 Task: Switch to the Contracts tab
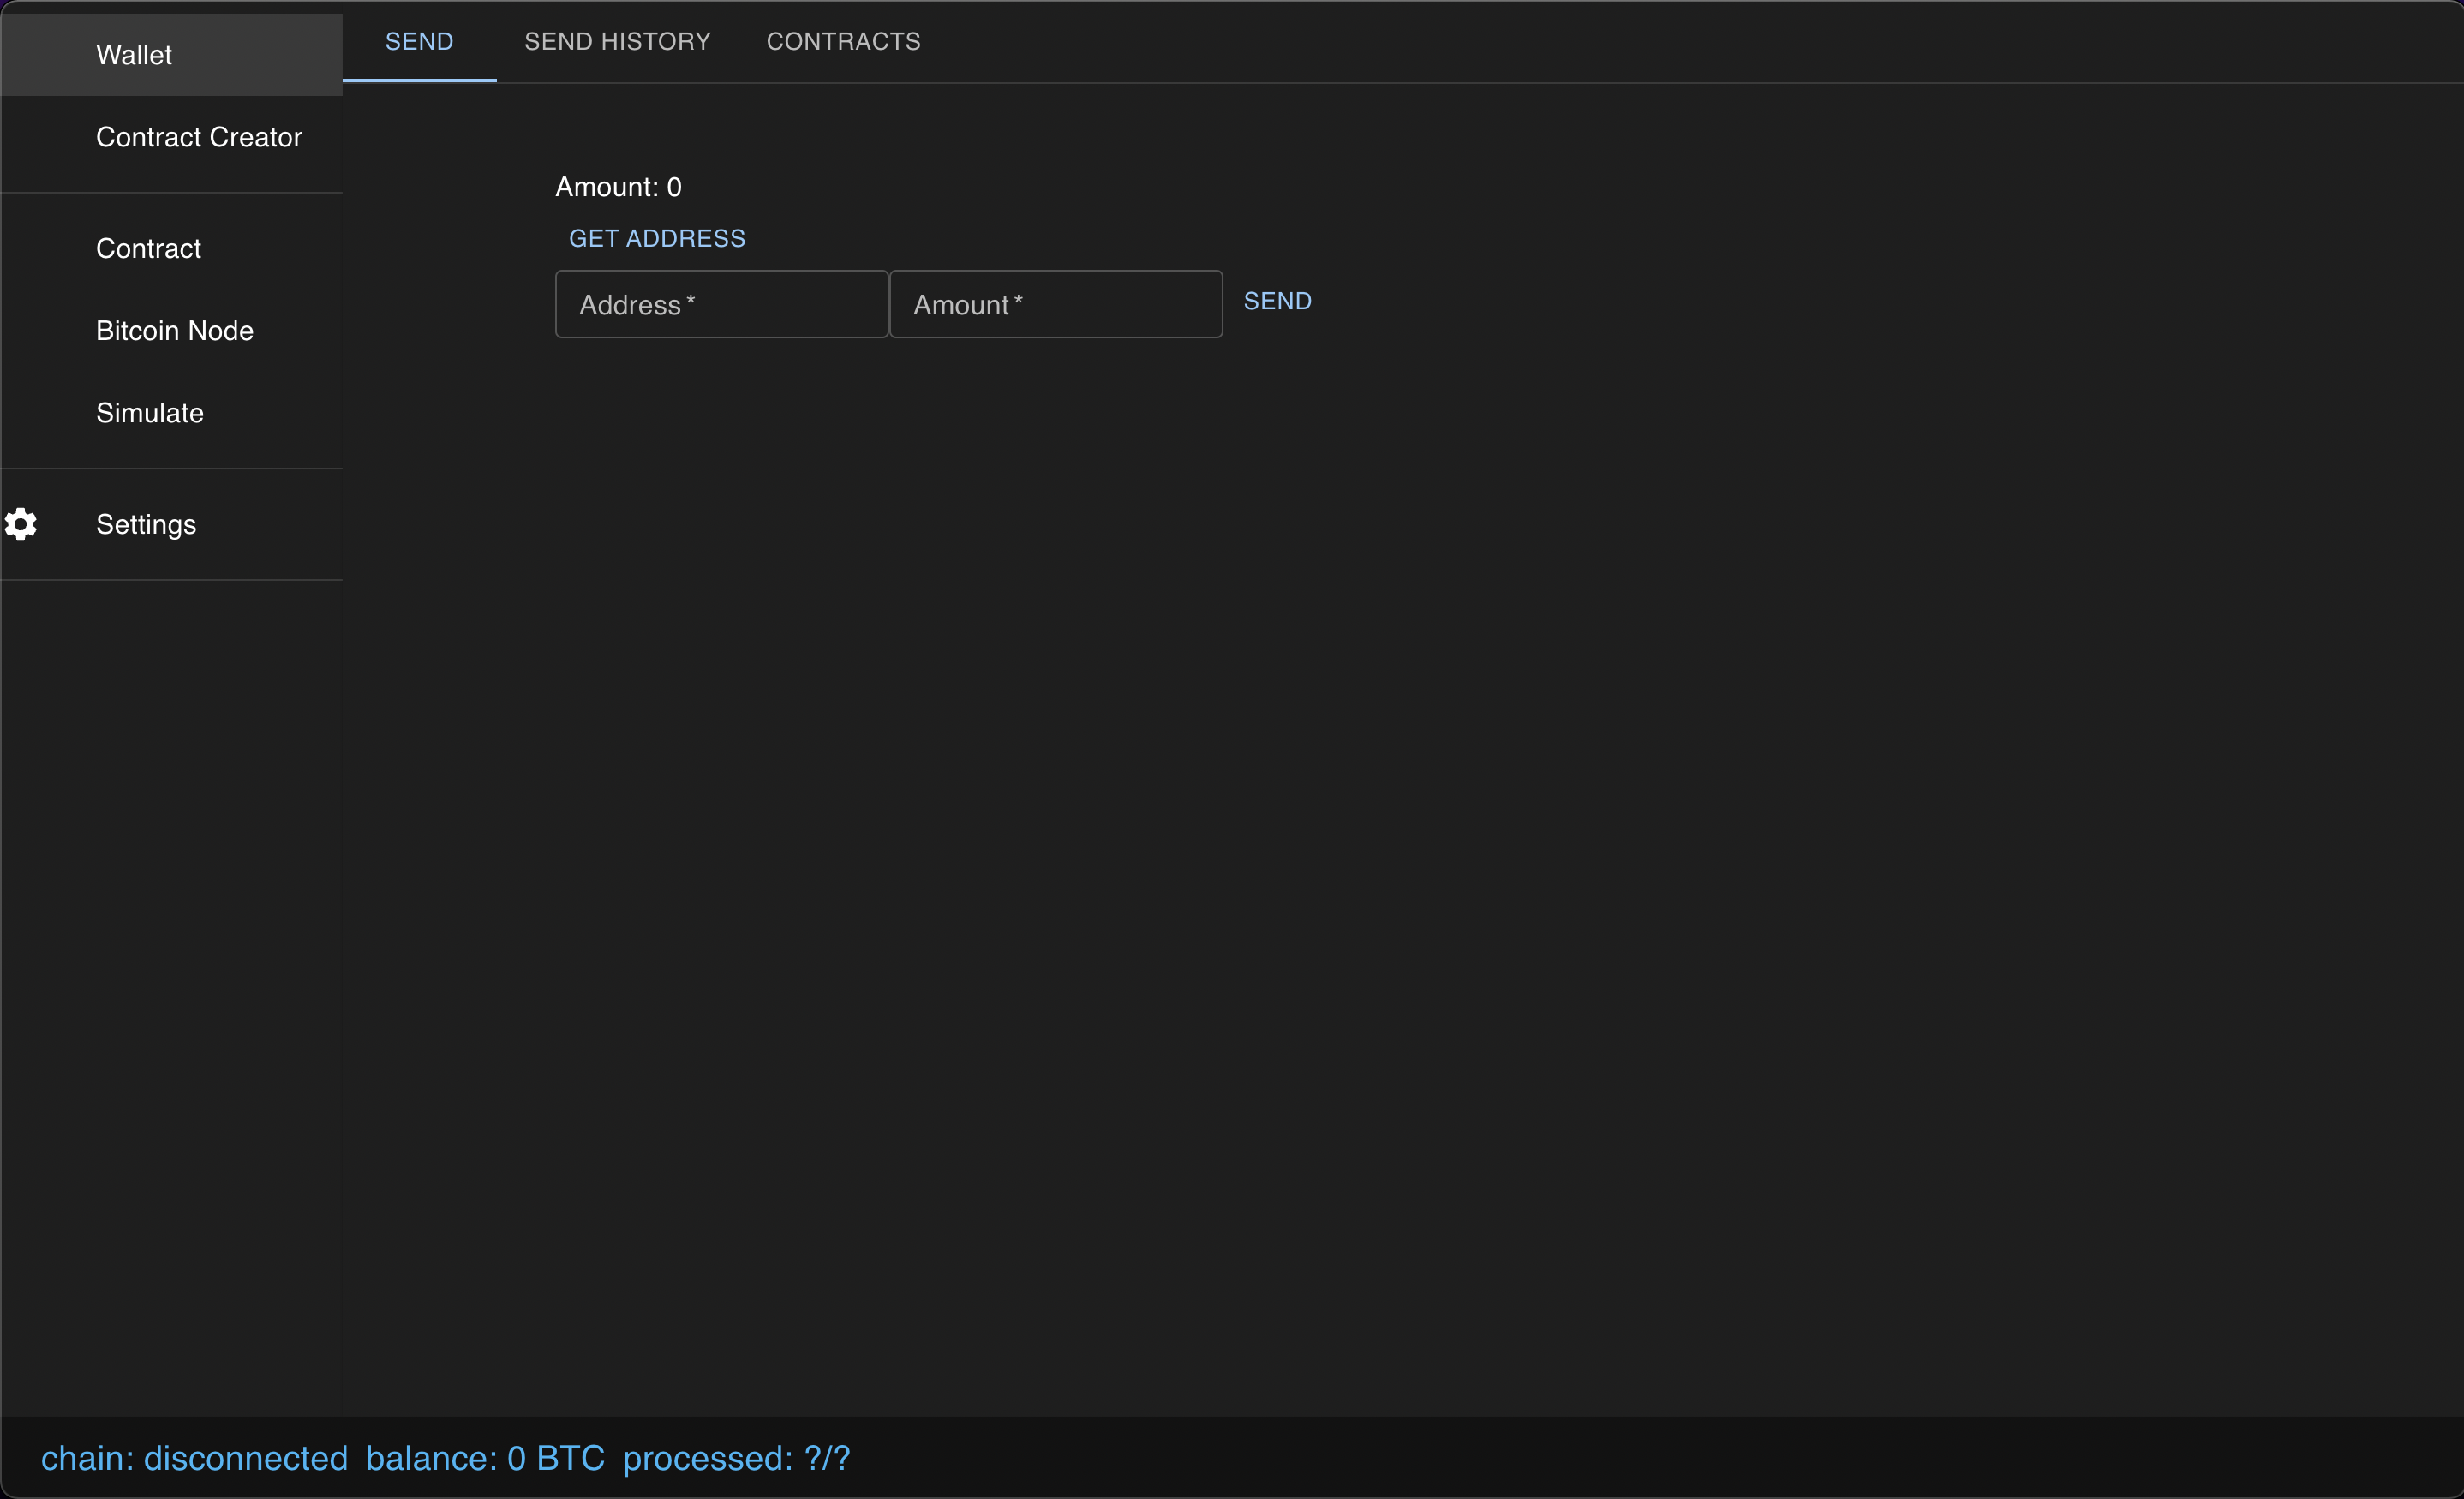(x=843, y=41)
